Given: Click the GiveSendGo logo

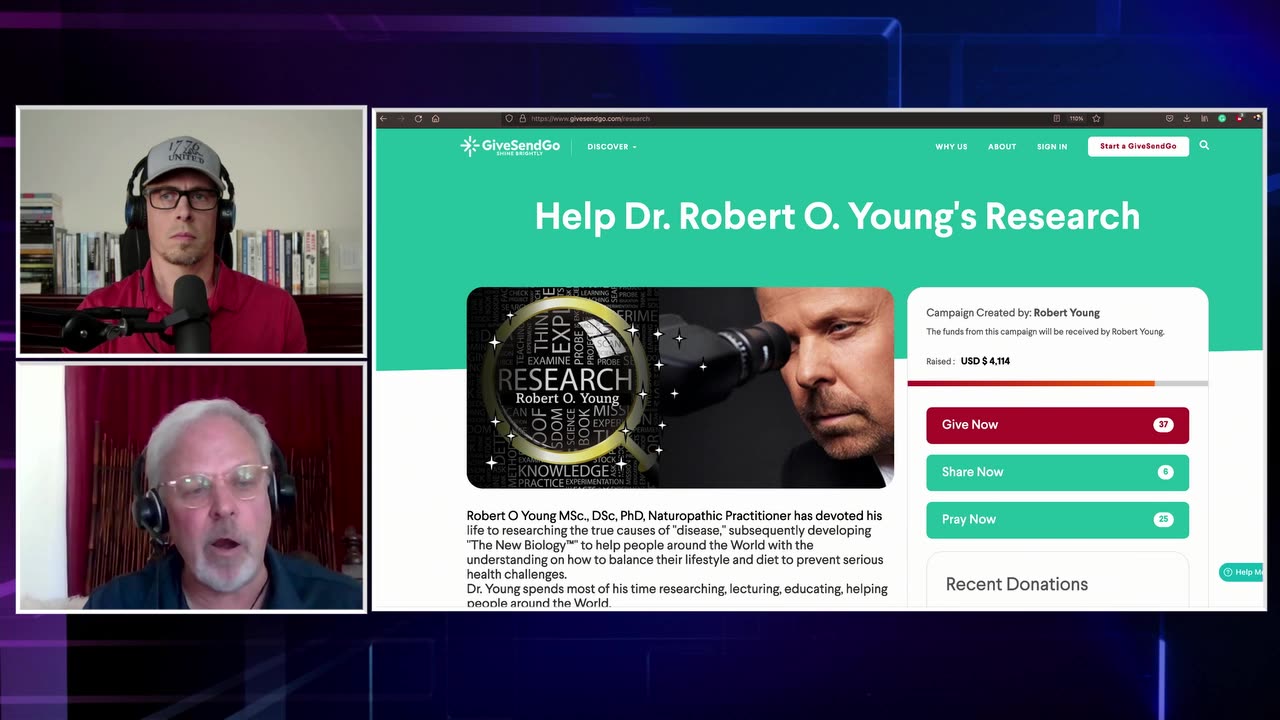Looking at the screenshot, I should coord(510,146).
